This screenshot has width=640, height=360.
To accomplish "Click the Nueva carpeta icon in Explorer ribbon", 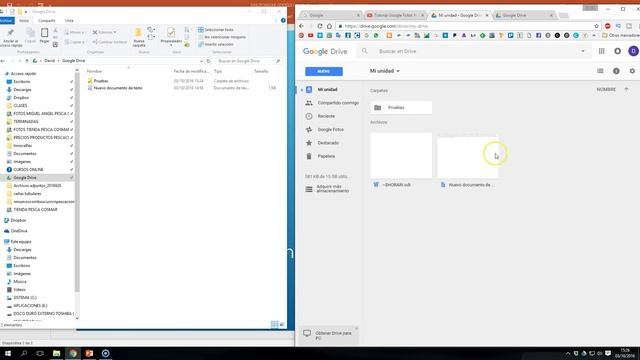I will pos(138,33).
